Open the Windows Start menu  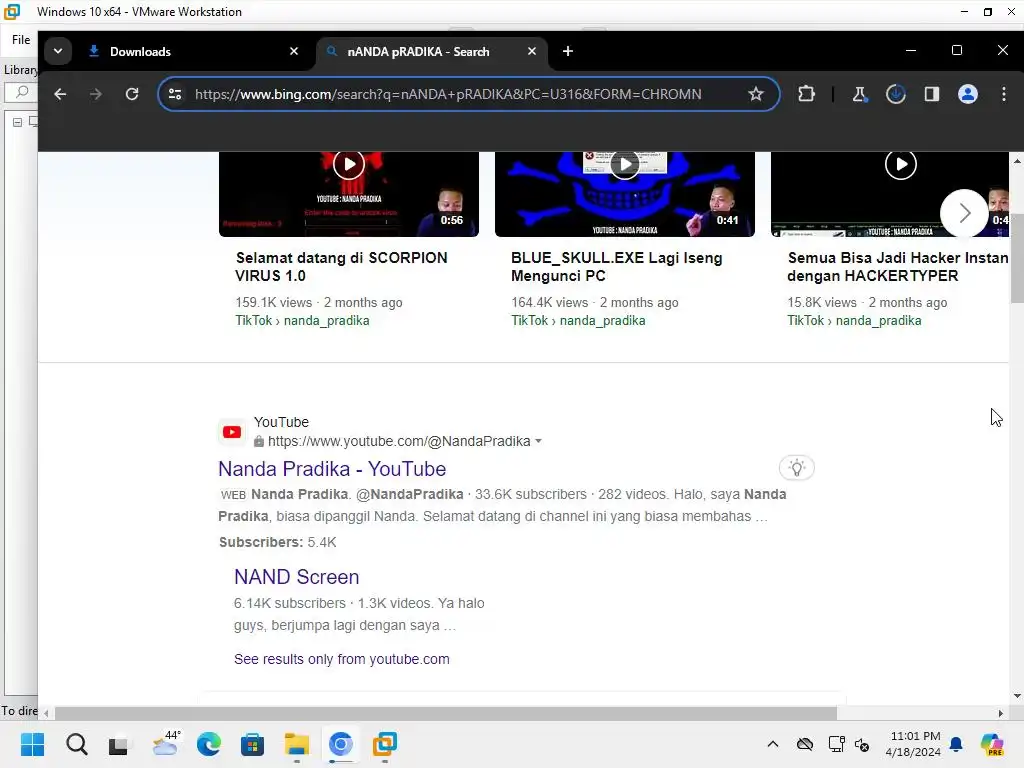(x=32, y=744)
